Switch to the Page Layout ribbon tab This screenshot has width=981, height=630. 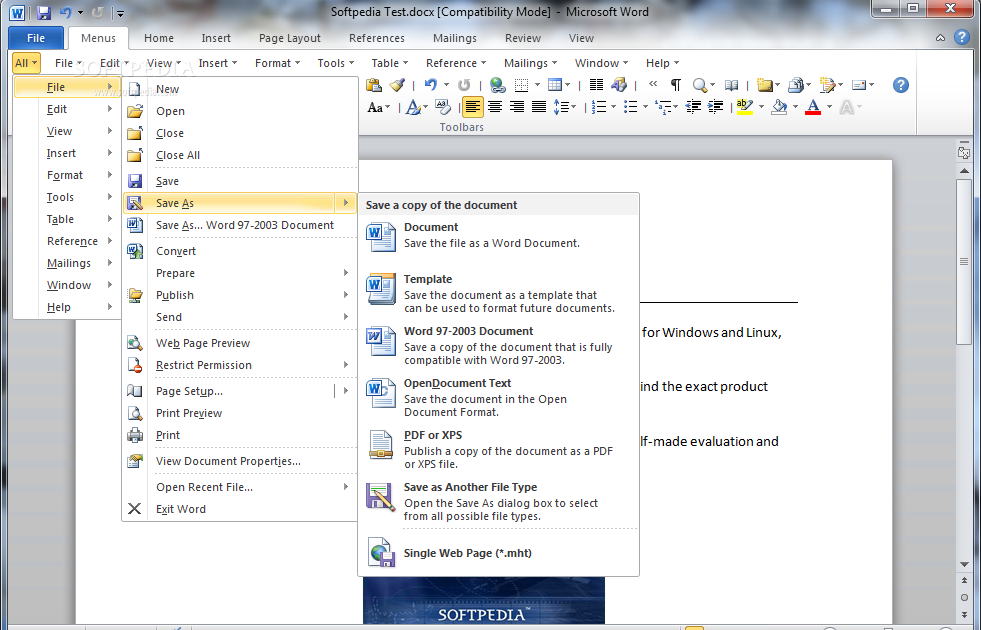[290, 38]
